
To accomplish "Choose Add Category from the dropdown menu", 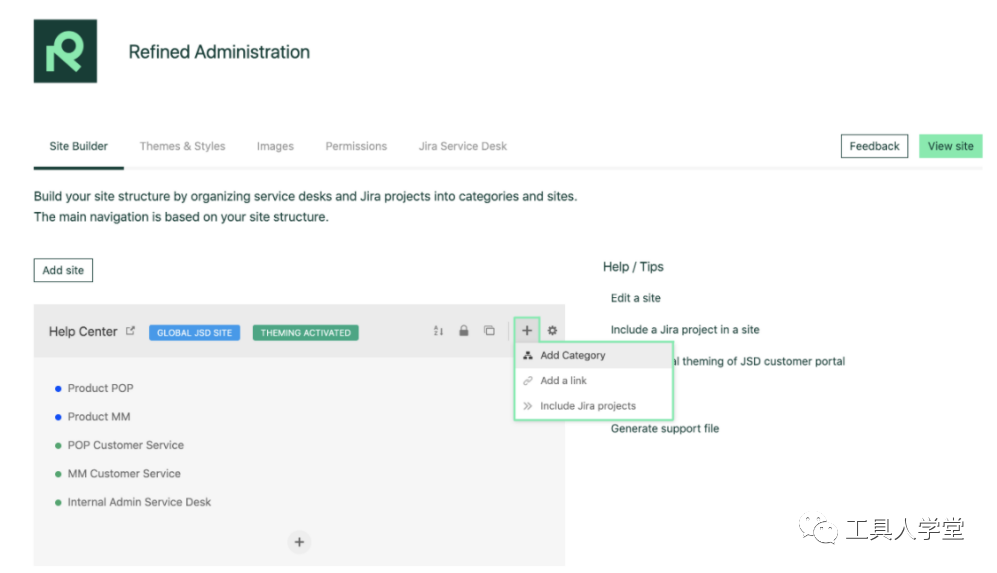I will tap(593, 356).
